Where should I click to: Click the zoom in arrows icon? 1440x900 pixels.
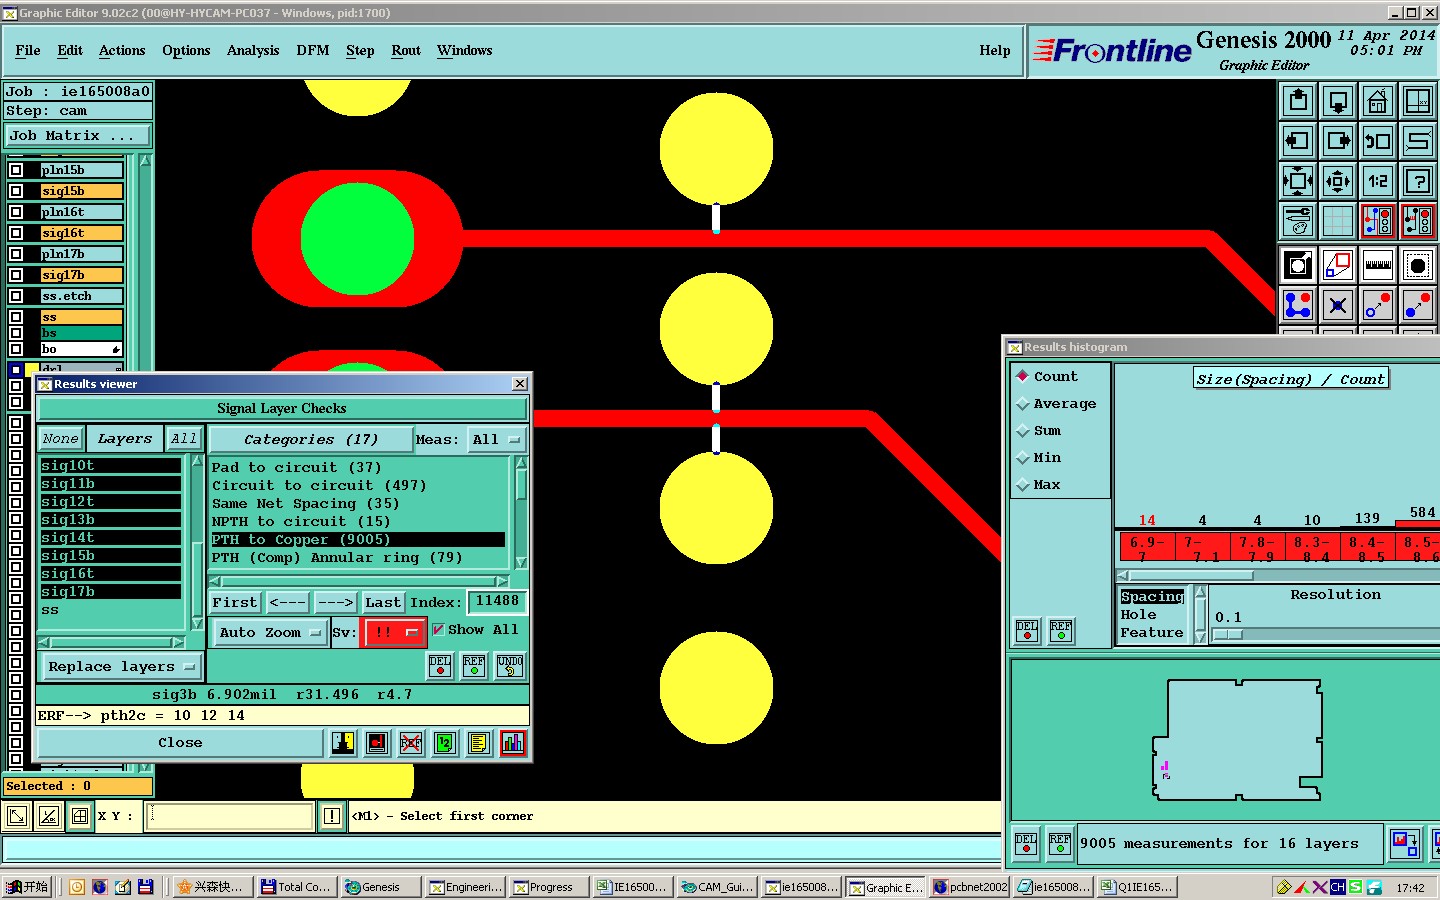coord(1298,181)
